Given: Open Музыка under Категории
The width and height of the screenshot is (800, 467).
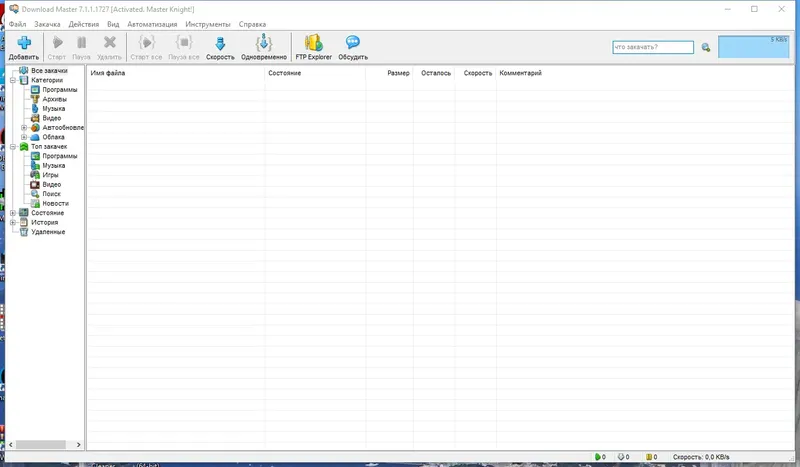Looking at the screenshot, I should [54, 109].
